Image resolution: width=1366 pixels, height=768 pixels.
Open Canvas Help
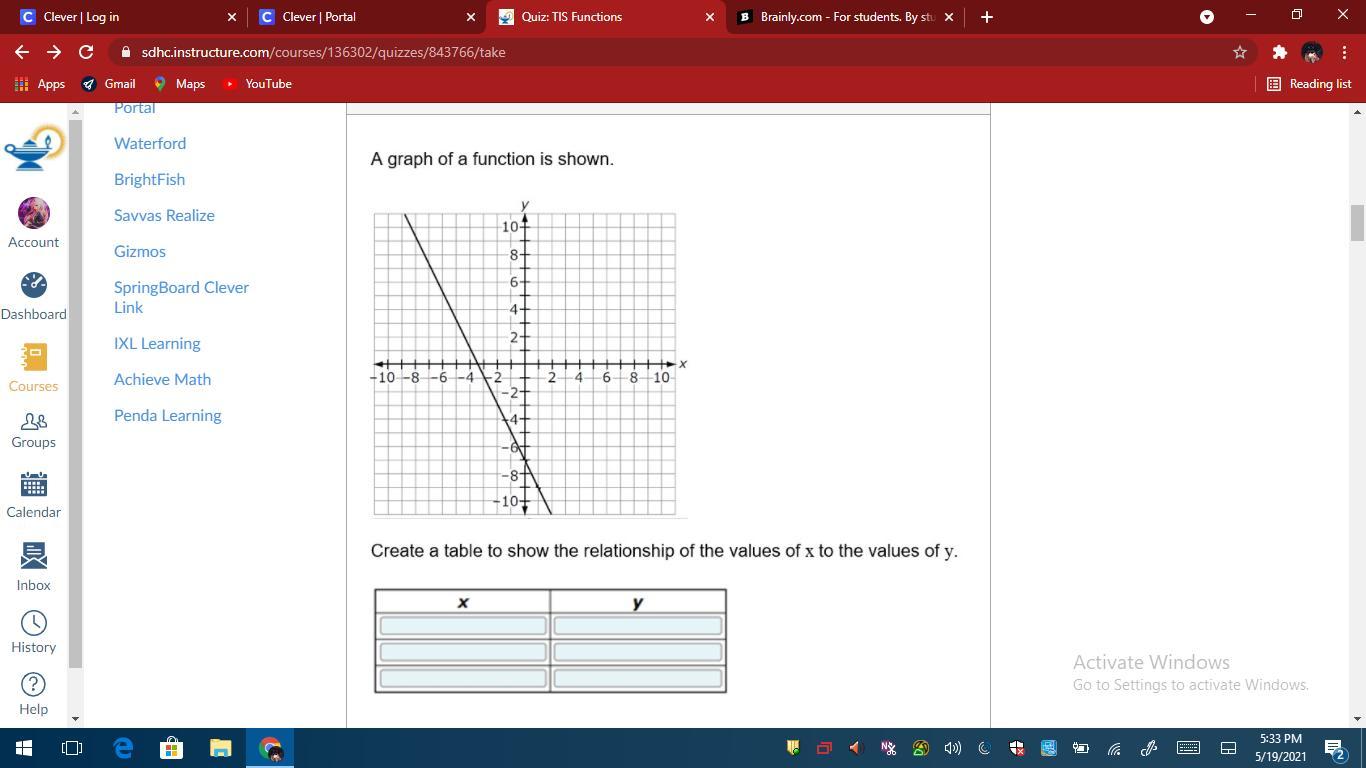pos(34,694)
